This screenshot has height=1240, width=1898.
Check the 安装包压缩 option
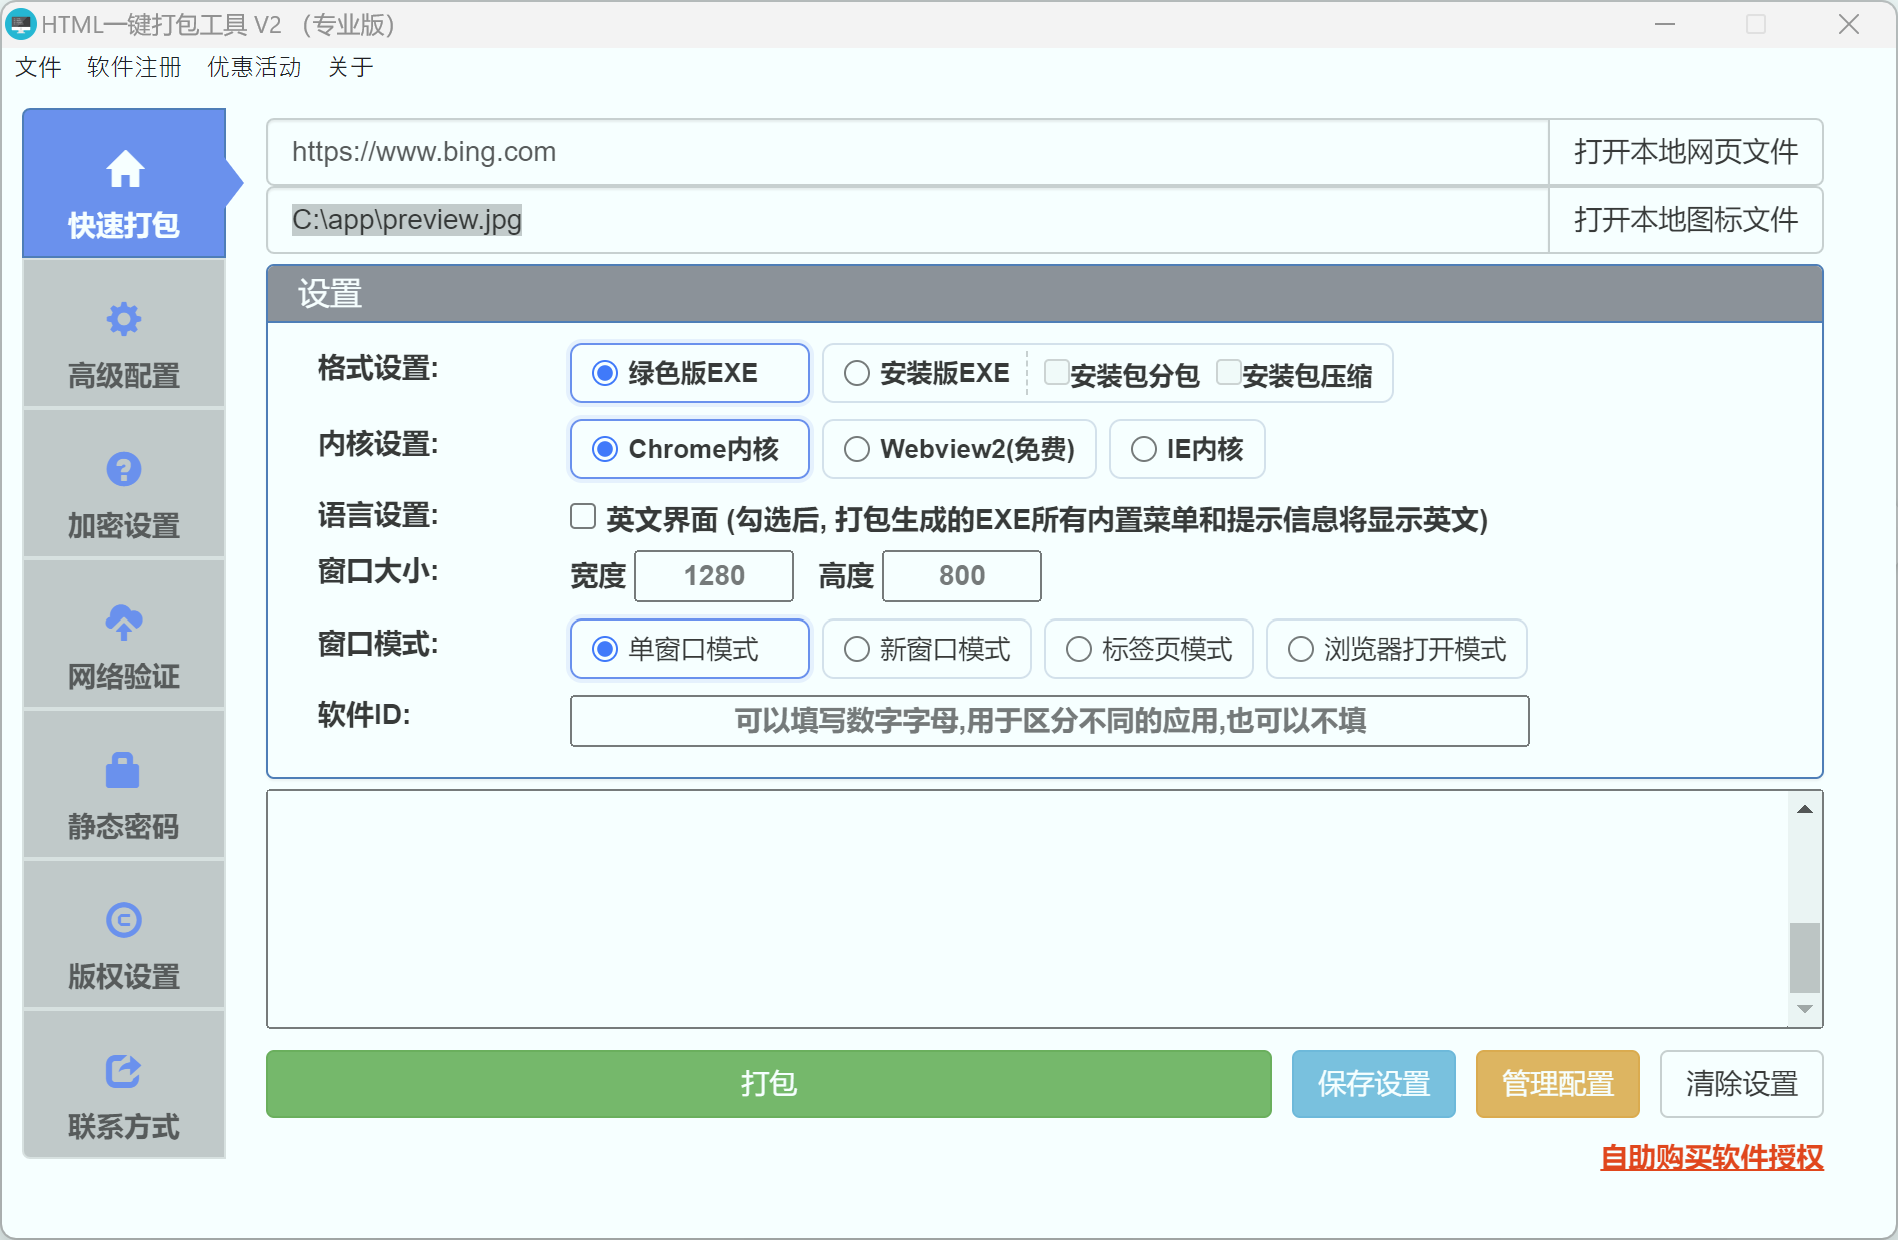(1229, 371)
